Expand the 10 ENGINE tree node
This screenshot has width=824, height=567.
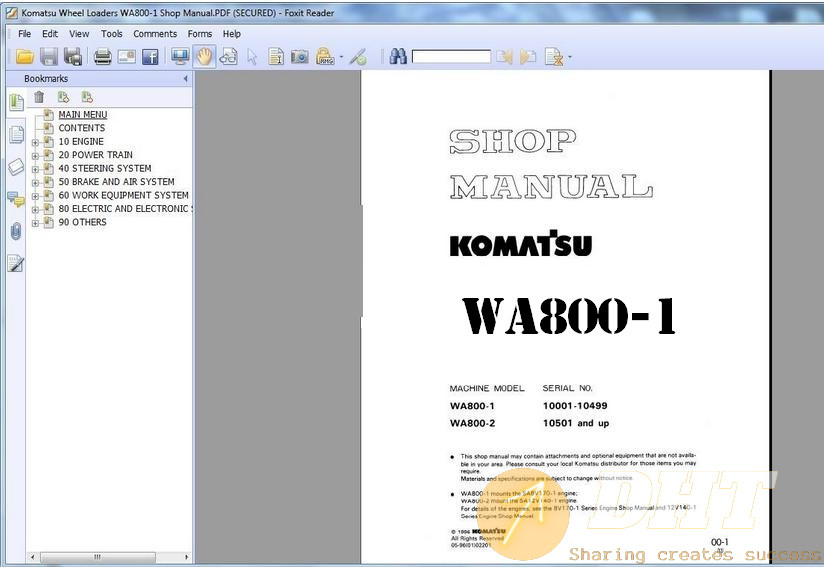(35, 142)
